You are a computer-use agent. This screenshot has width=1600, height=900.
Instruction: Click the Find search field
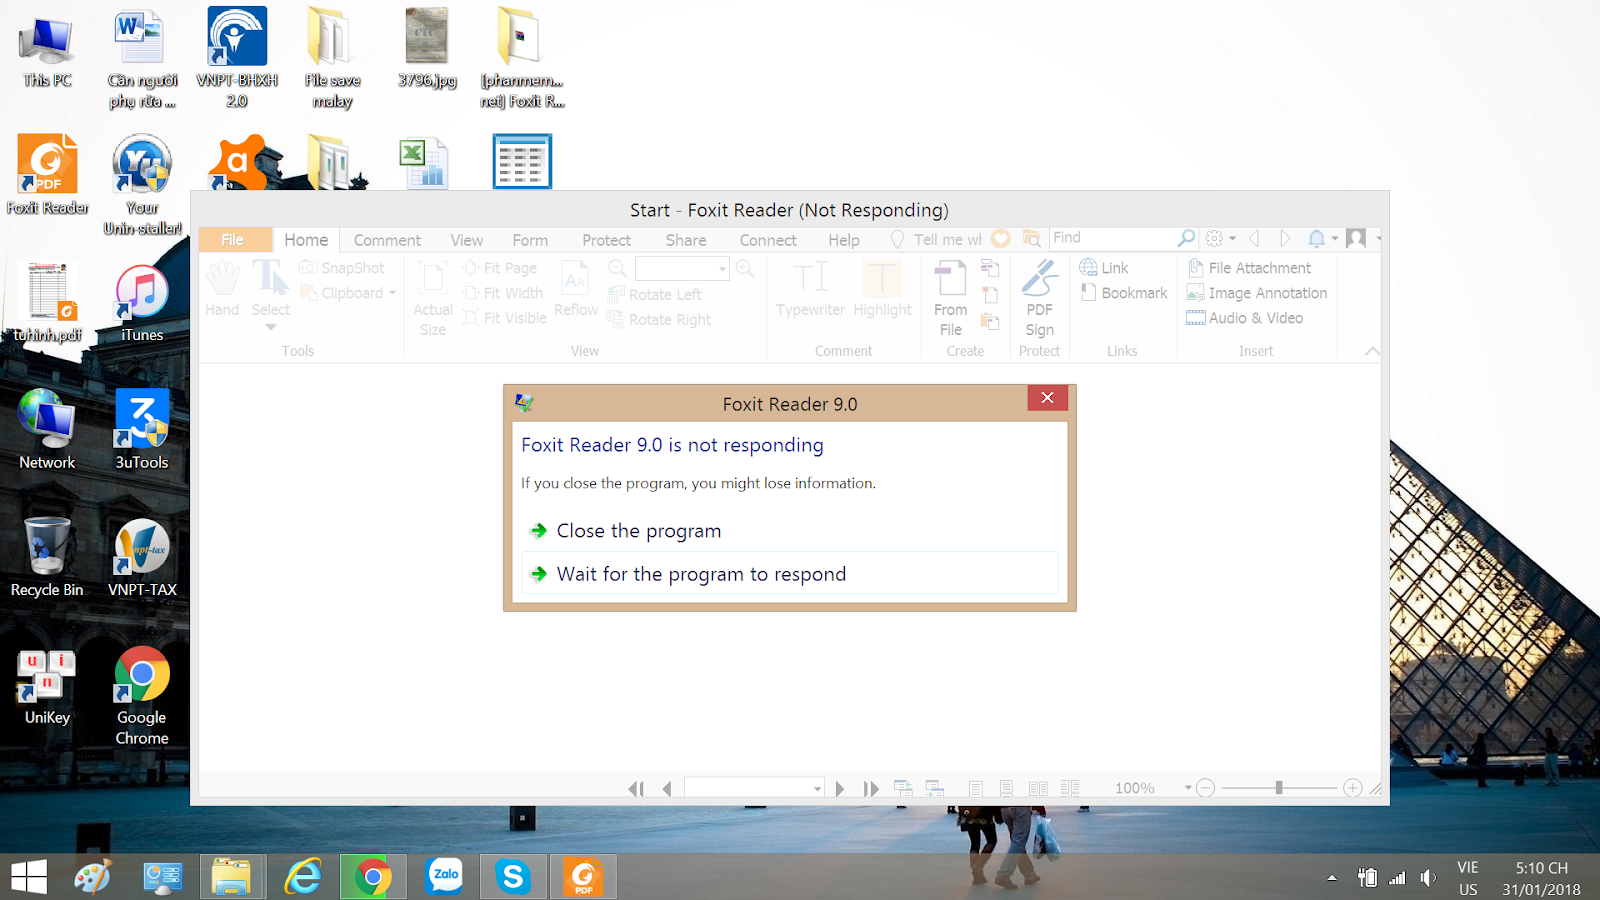pos(1112,238)
